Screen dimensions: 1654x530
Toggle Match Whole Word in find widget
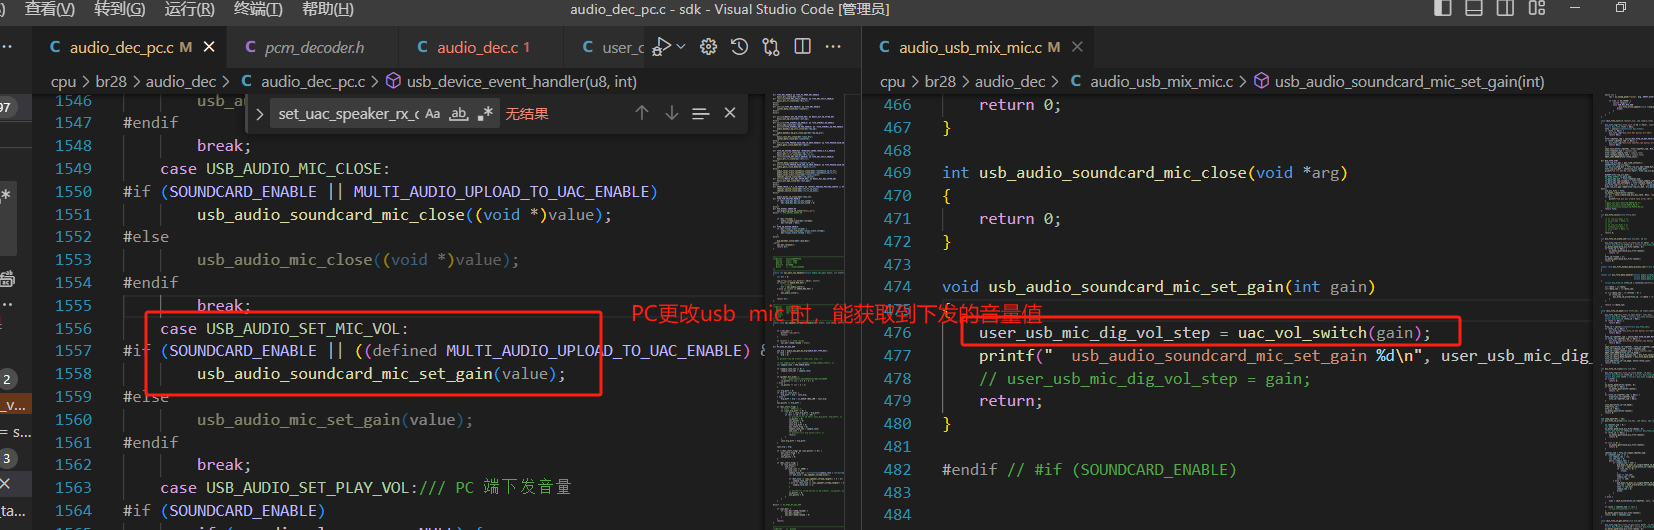point(459,114)
